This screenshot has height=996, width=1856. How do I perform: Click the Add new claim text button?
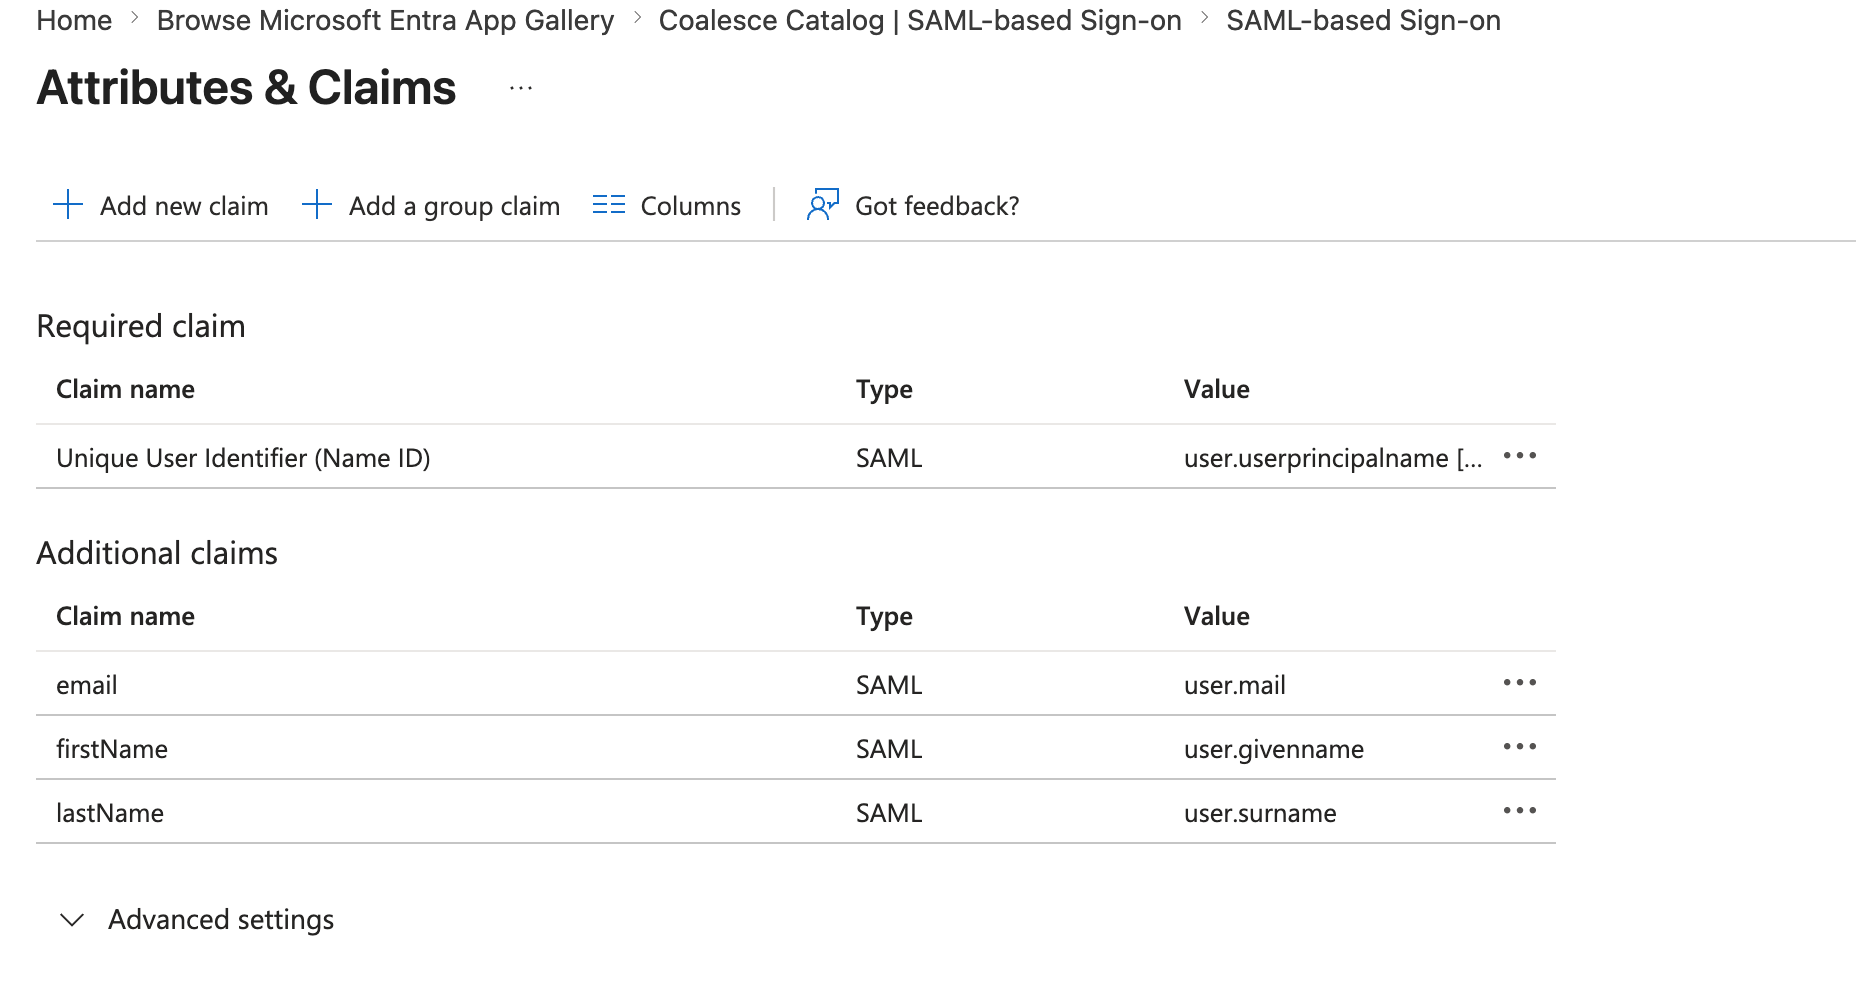184,207
